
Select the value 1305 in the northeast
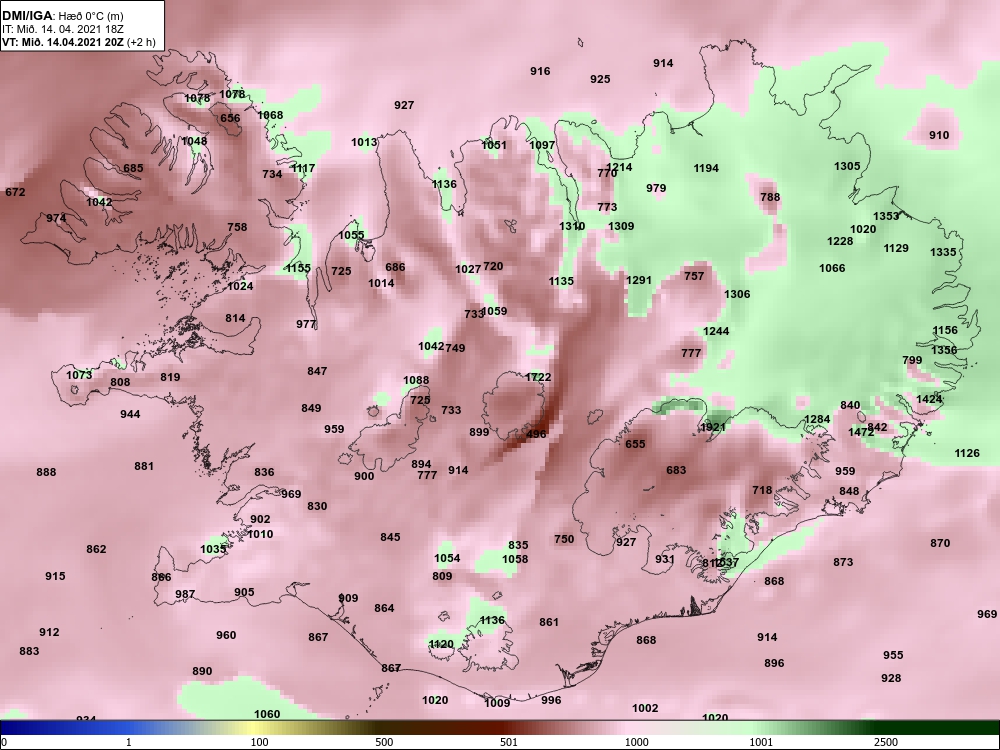pyautogui.click(x=848, y=166)
